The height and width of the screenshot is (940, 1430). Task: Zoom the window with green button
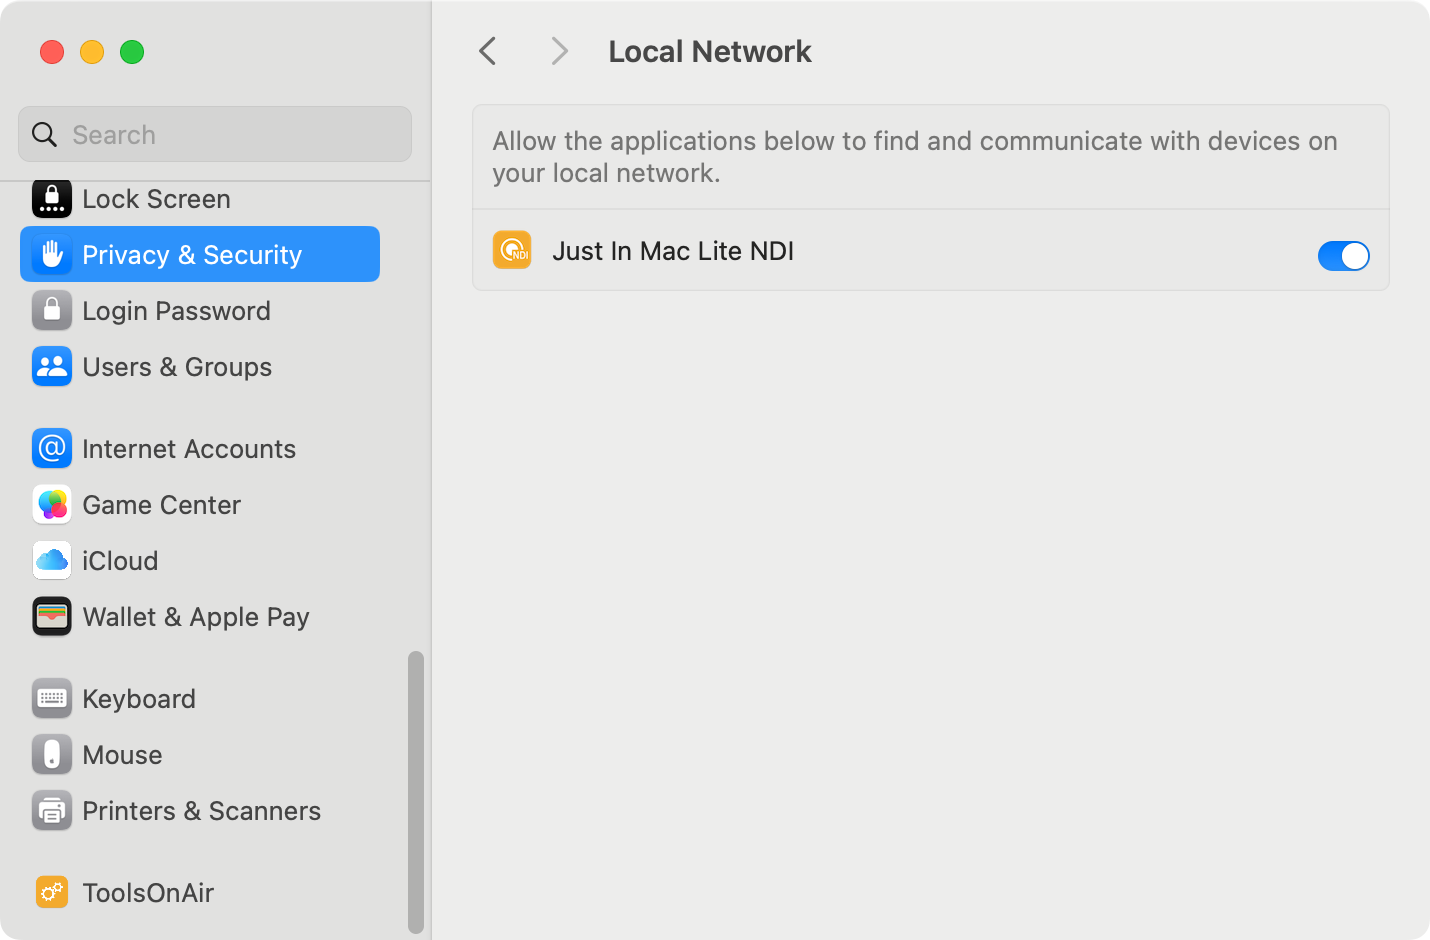132,52
